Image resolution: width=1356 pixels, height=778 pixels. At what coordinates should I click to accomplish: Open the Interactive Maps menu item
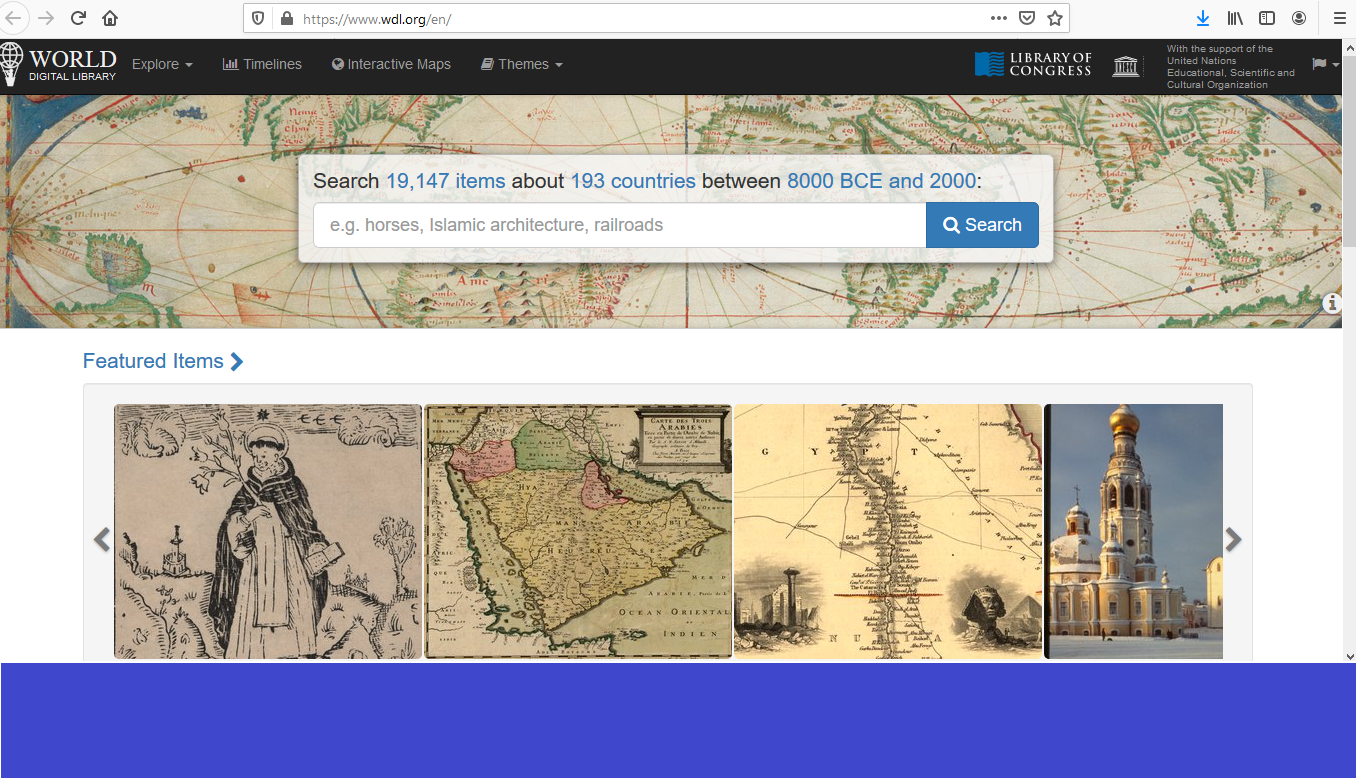click(x=391, y=64)
